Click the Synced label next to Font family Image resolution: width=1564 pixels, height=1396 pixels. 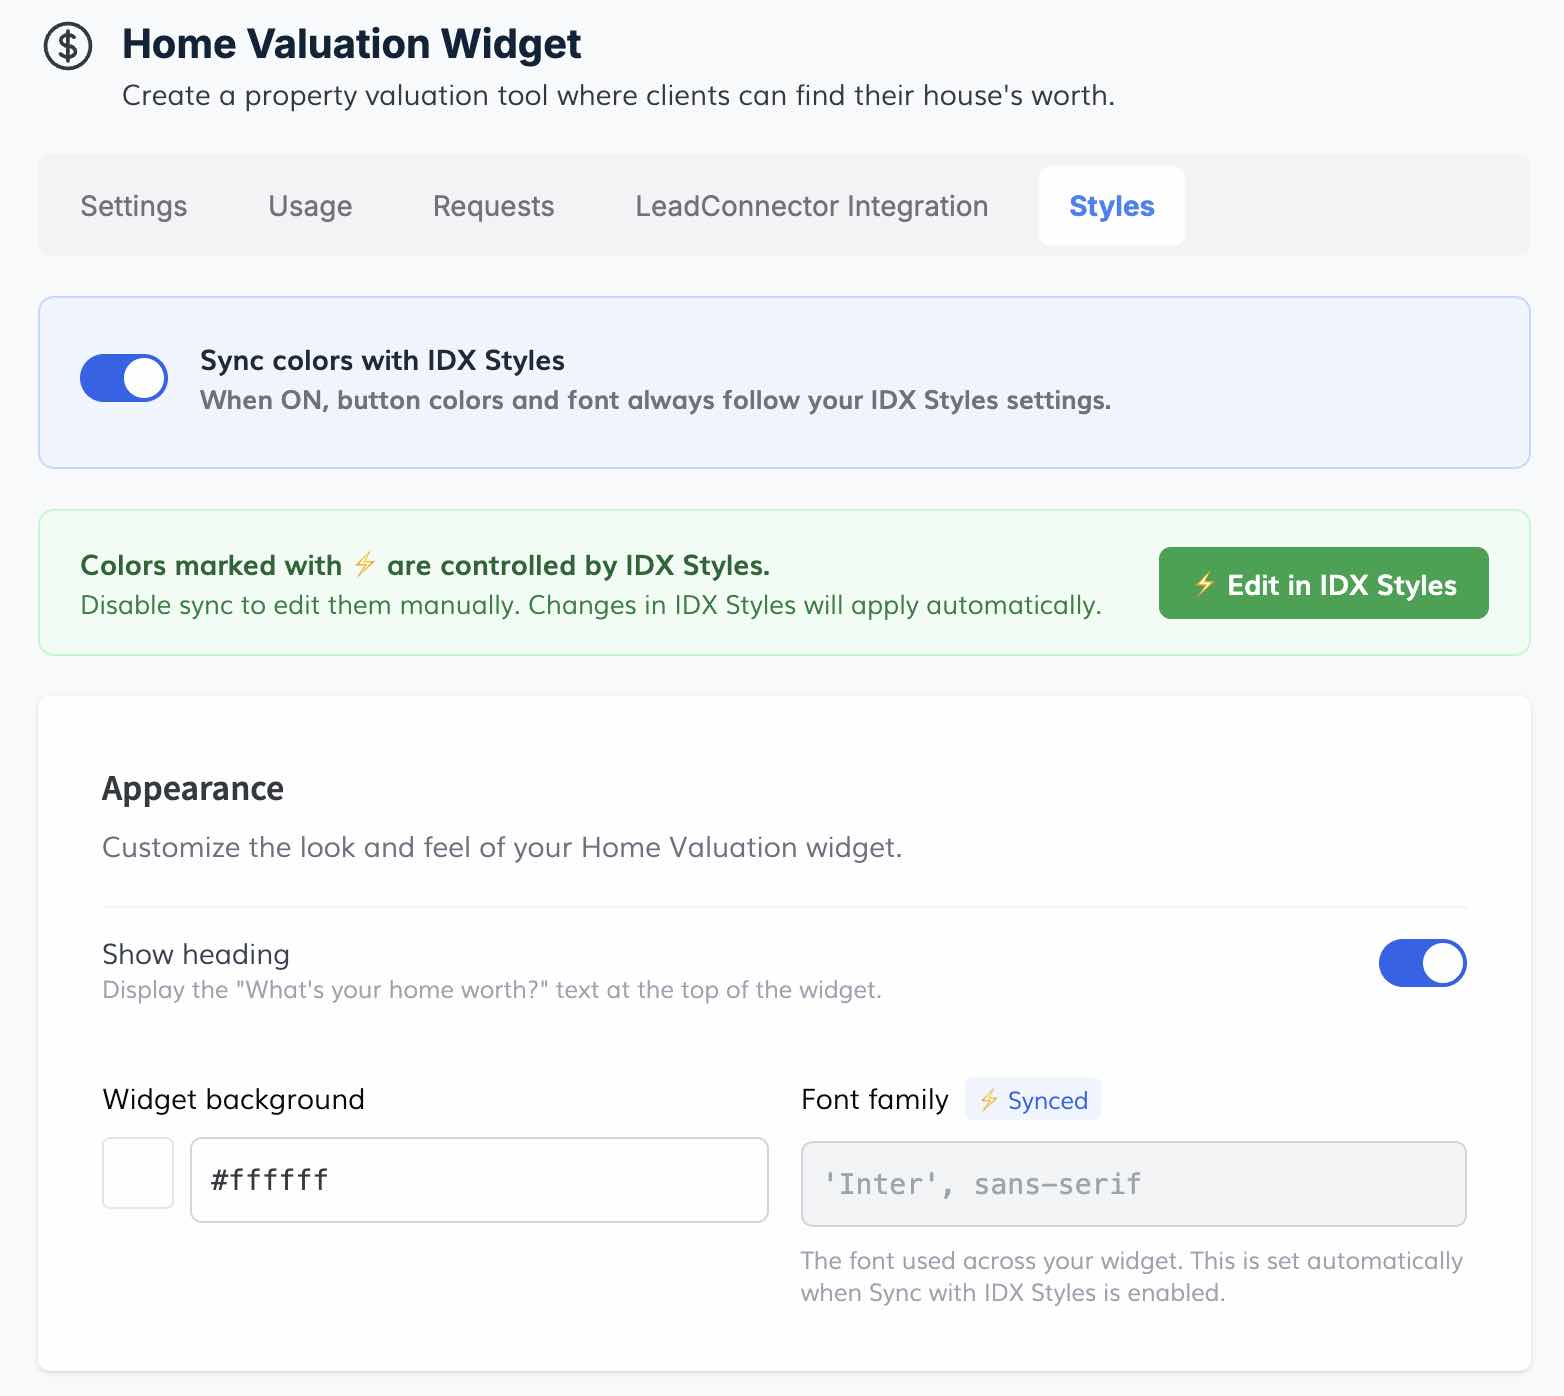[1047, 1100]
